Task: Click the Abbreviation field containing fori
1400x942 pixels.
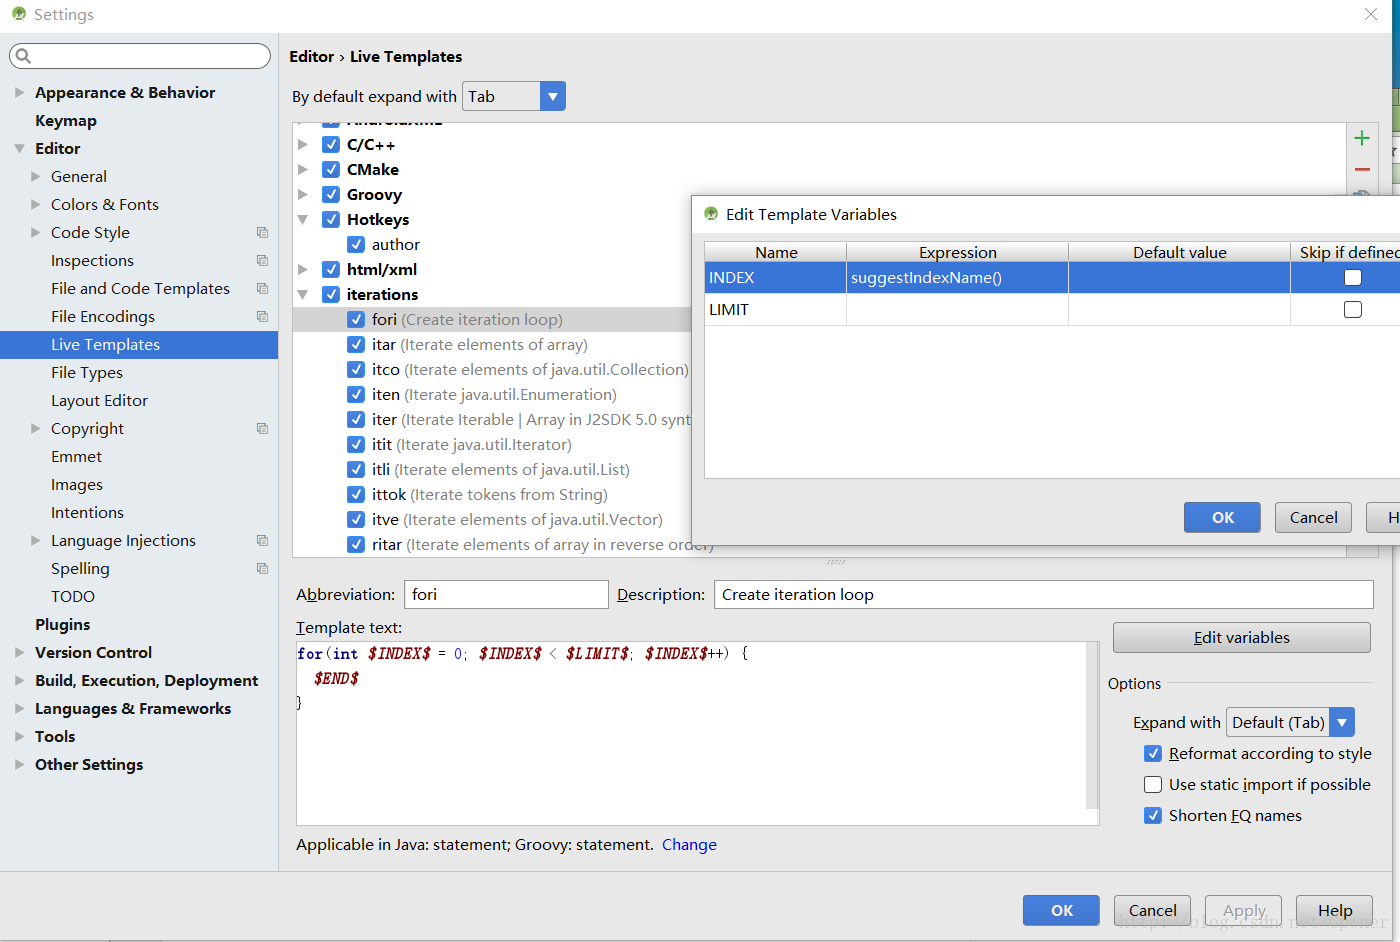Action: (506, 594)
